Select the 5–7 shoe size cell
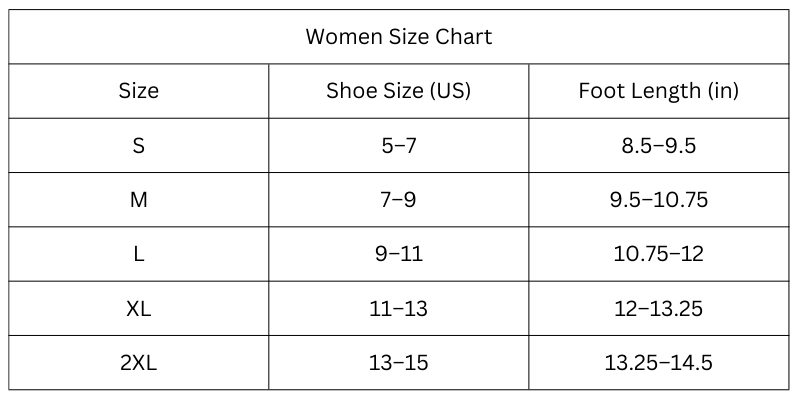The width and height of the screenshot is (800, 400). point(398,146)
